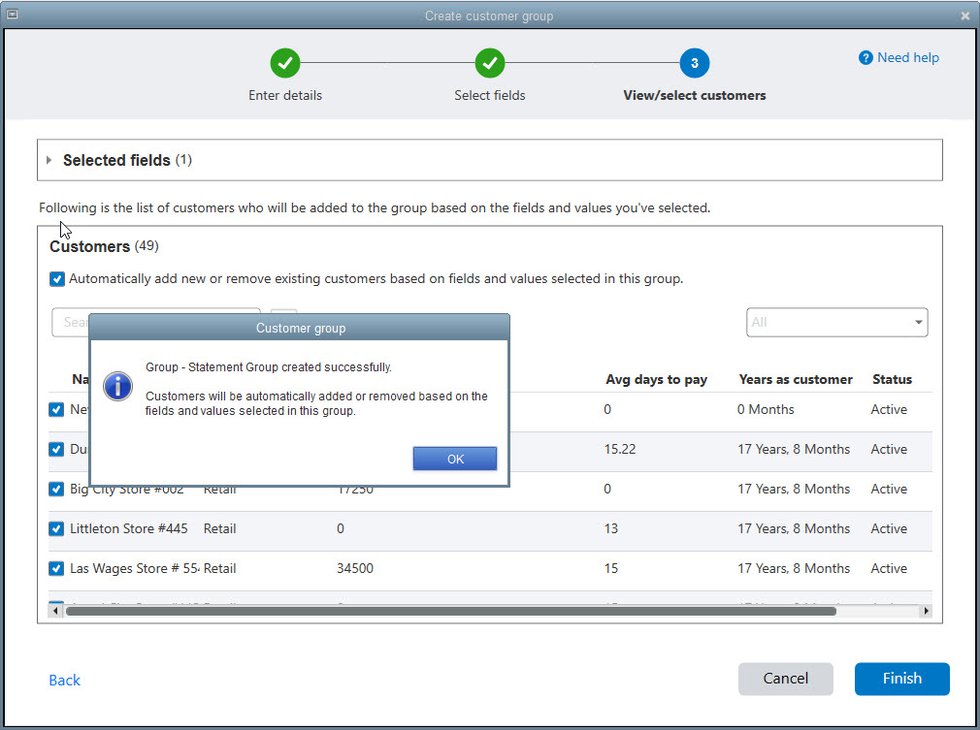Uncheck Big City Store #002 checkbox
The height and width of the screenshot is (730, 980).
coord(57,489)
